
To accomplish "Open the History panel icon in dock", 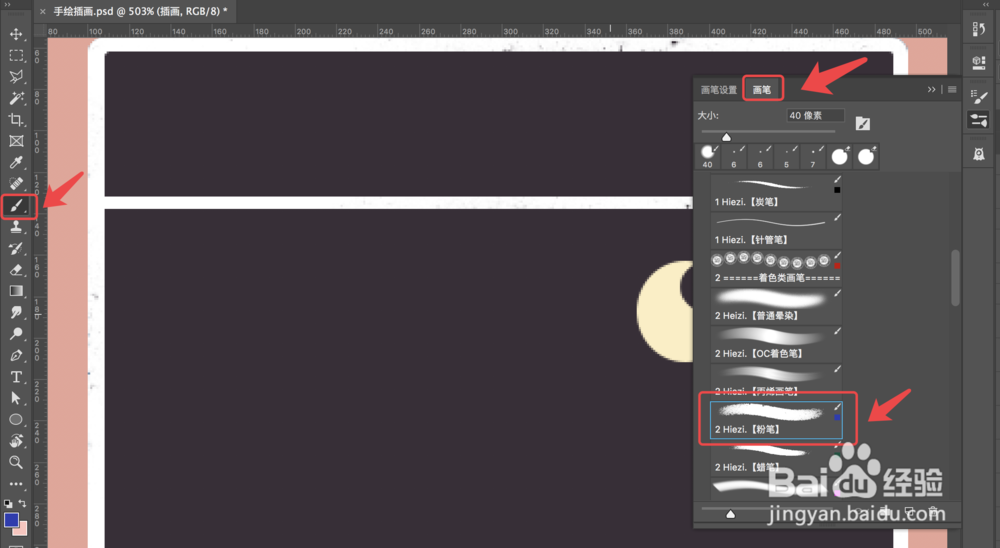I will tap(979, 29).
